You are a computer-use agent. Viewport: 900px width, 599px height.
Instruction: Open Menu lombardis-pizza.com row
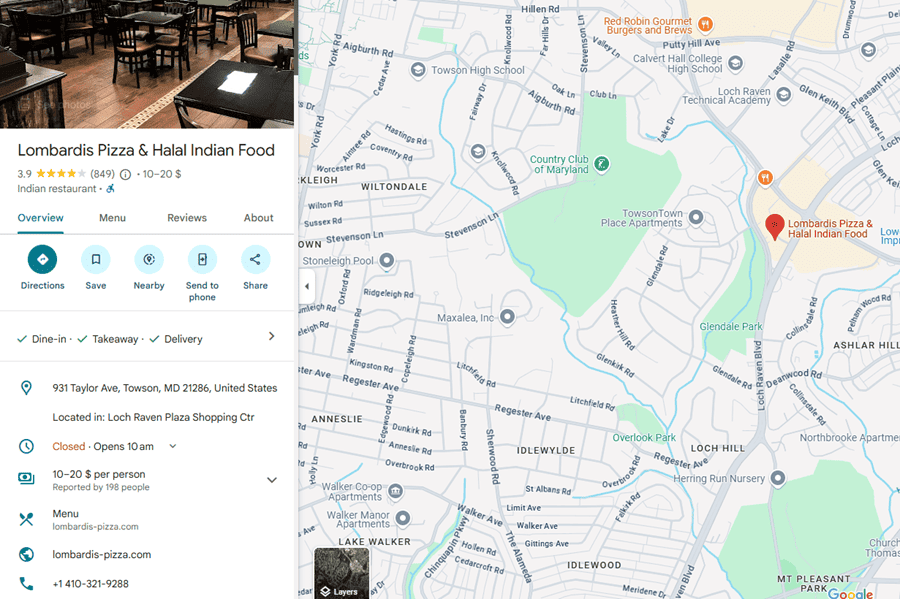[x=147, y=519]
